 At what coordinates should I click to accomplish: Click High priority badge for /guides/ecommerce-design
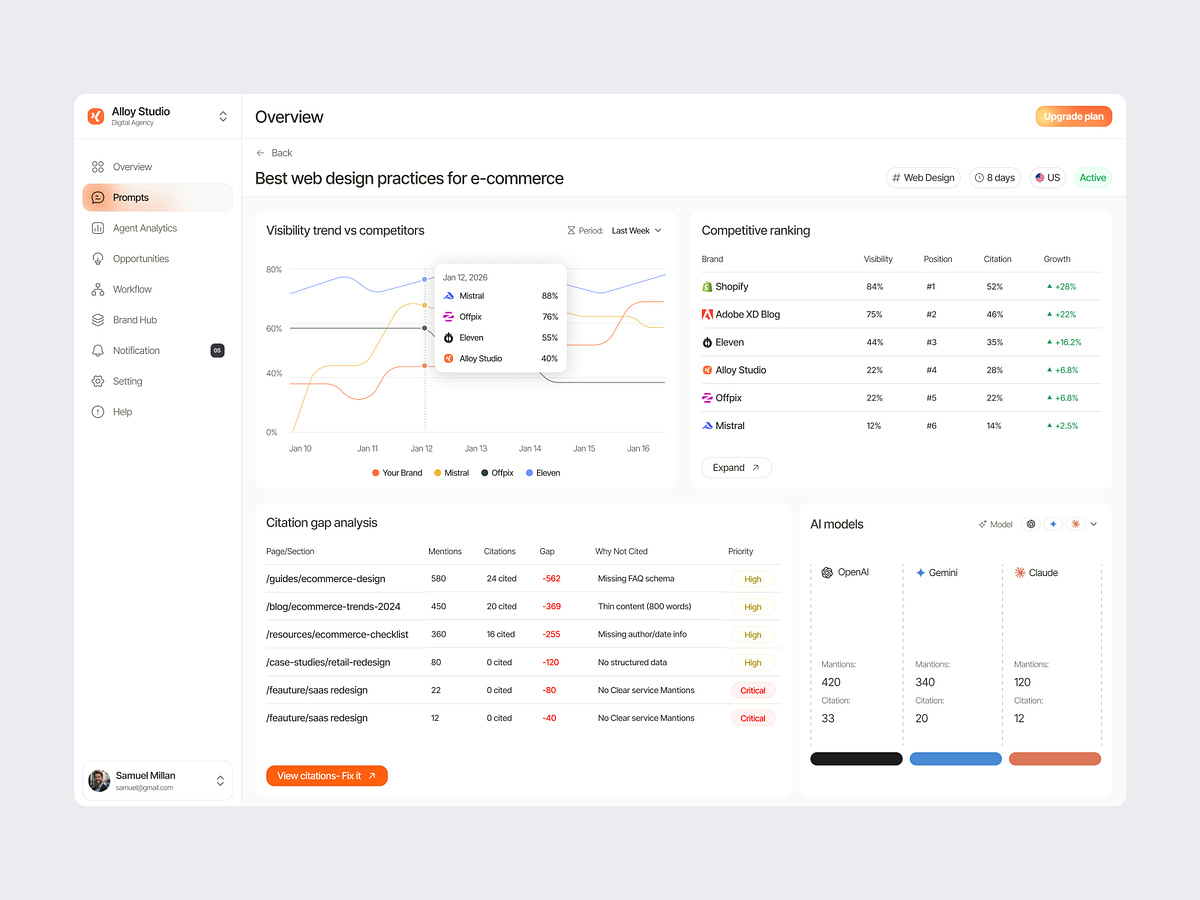pos(753,579)
